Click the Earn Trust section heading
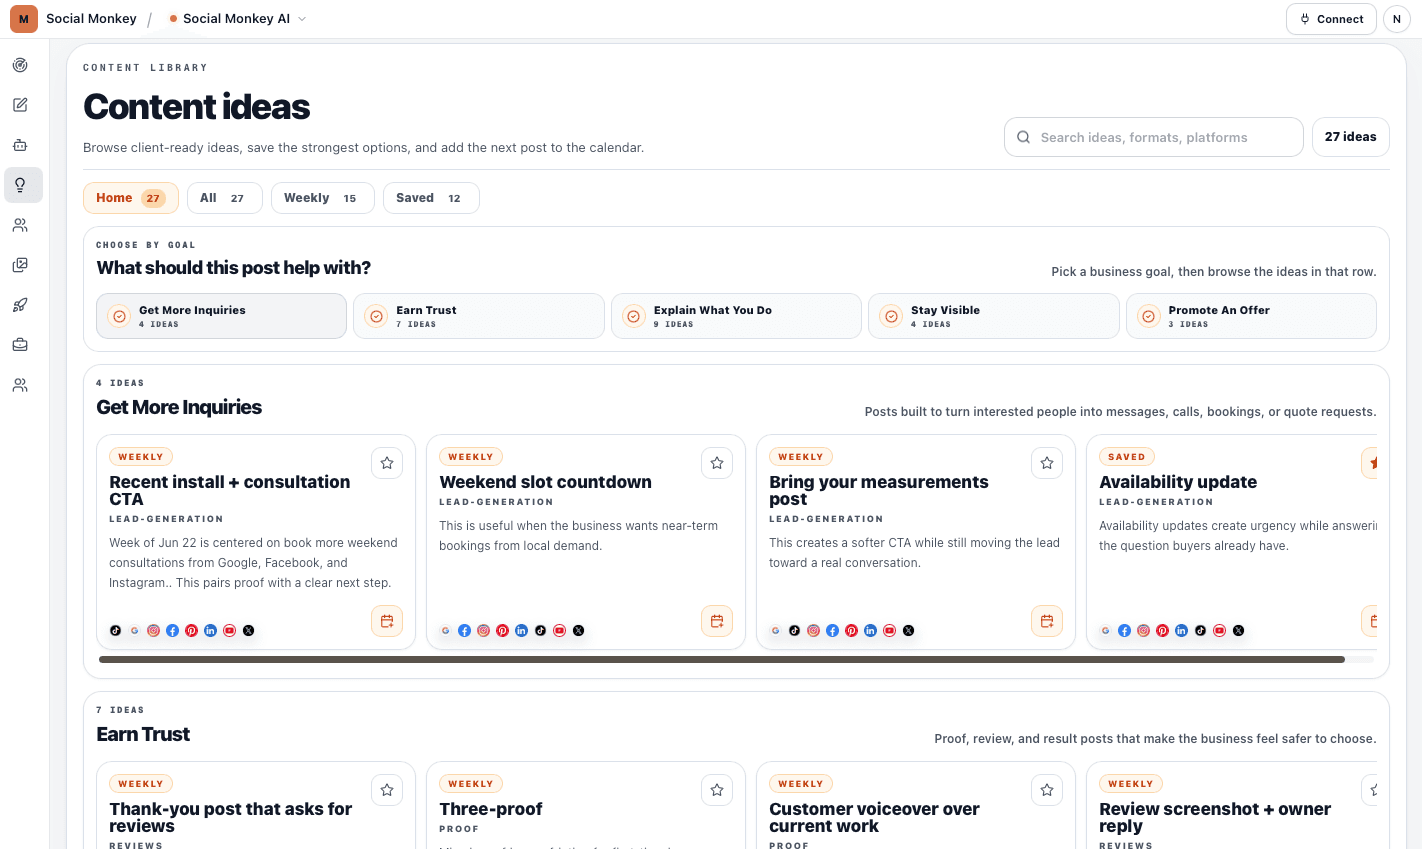The height and width of the screenshot is (849, 1422). click(x=143, y=734)
